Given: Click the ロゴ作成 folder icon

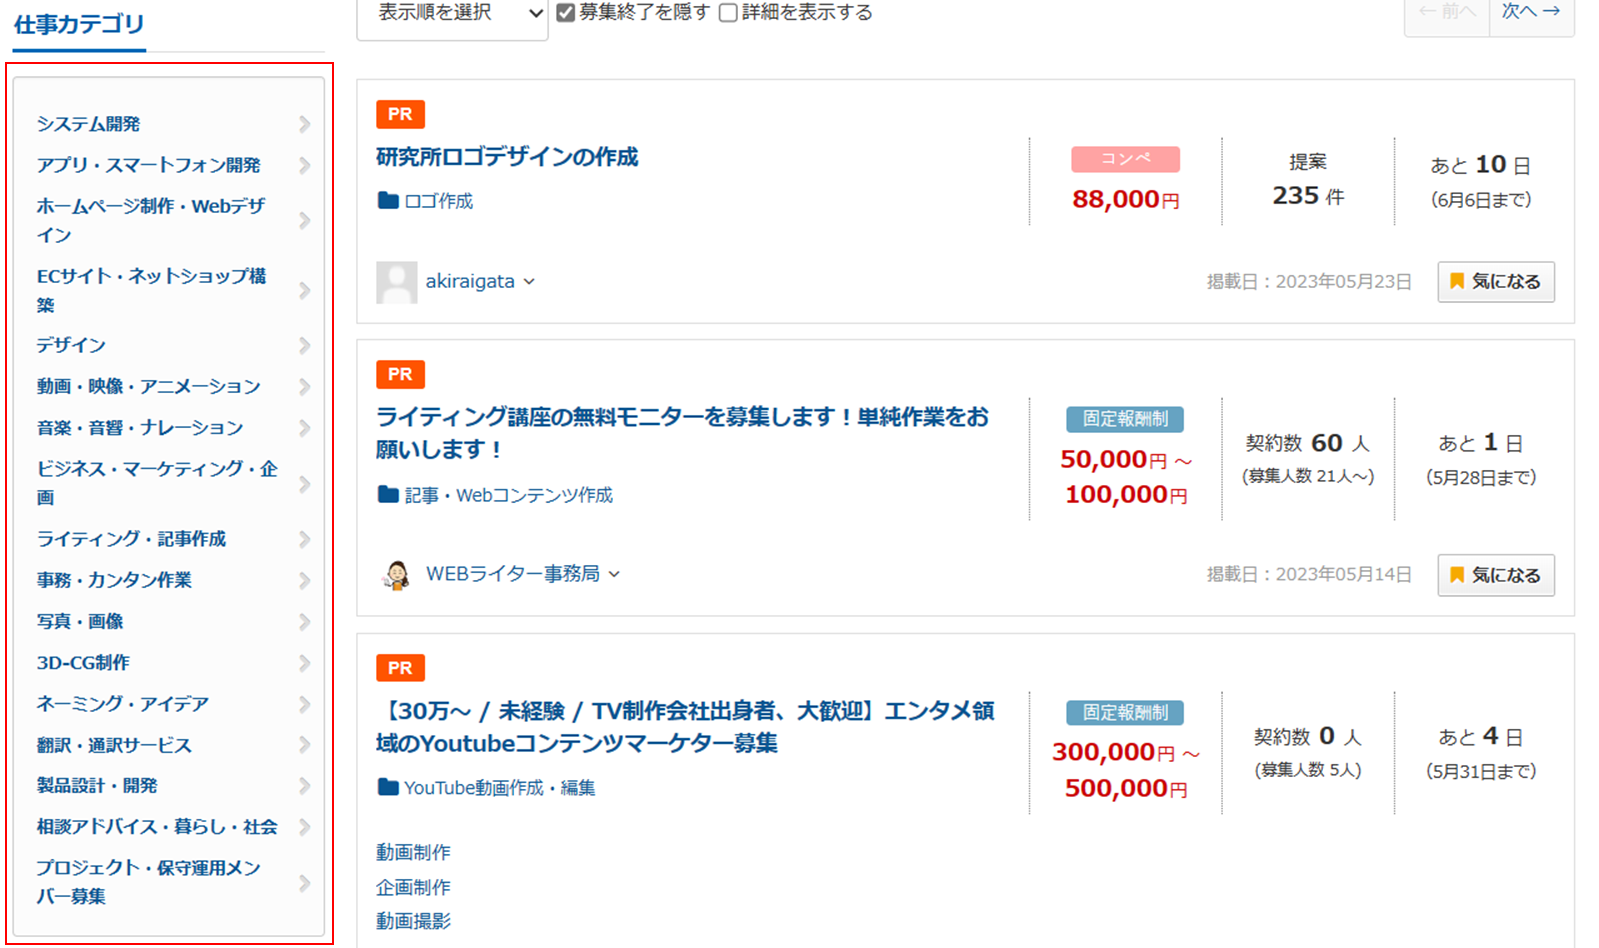Looking at the screenshot, I should [x=388, y=201].
